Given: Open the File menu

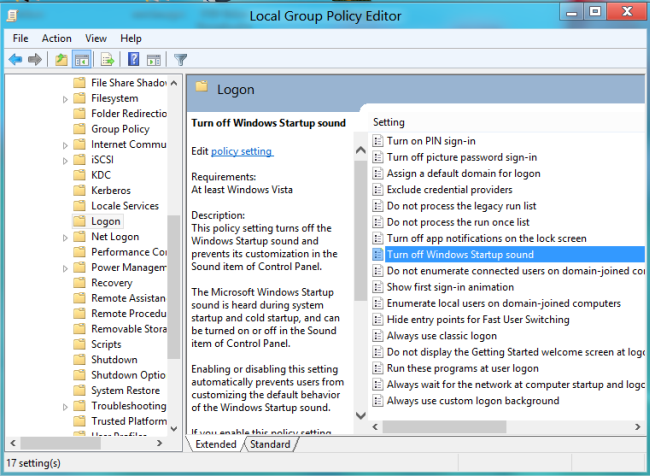Looking at the screenshot, I should point(20,39).
